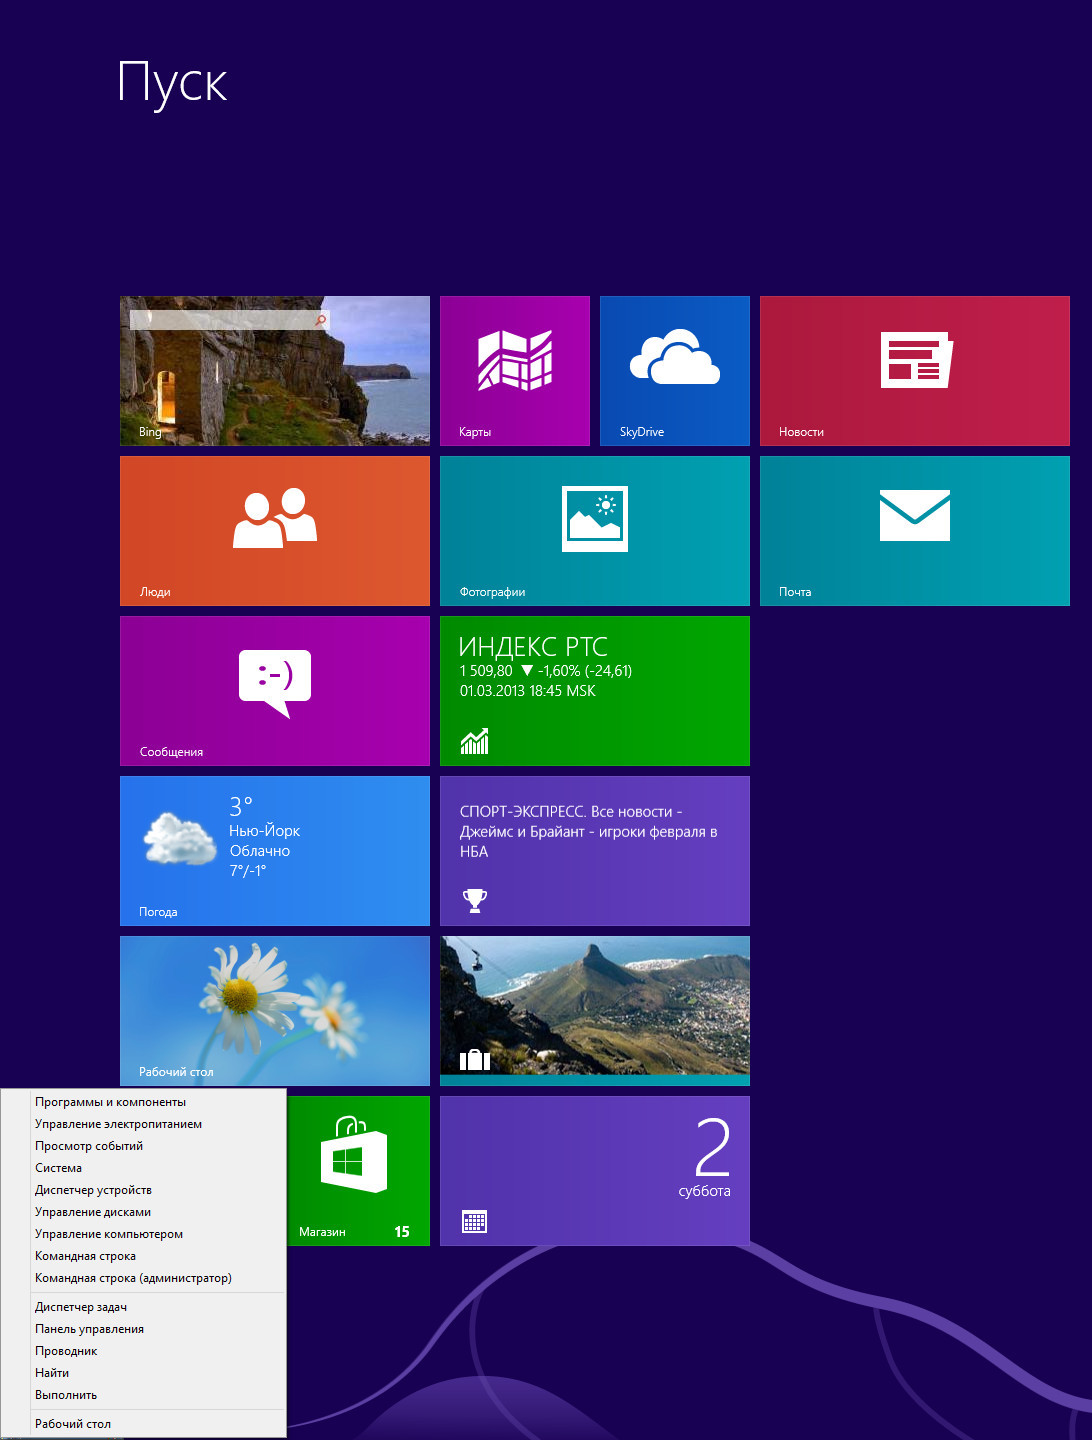Open the calendar tile showing суббота
This screenshot has width=1092, height=1440.
click(x=594, y=1170)
